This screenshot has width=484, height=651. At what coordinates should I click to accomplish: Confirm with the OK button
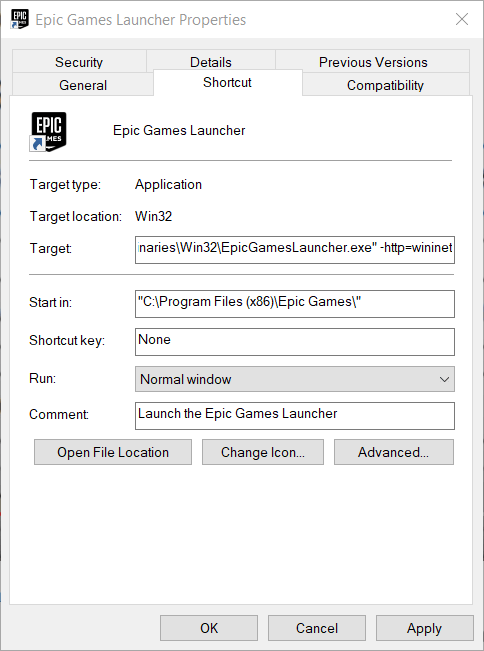[x=209, y=628]
